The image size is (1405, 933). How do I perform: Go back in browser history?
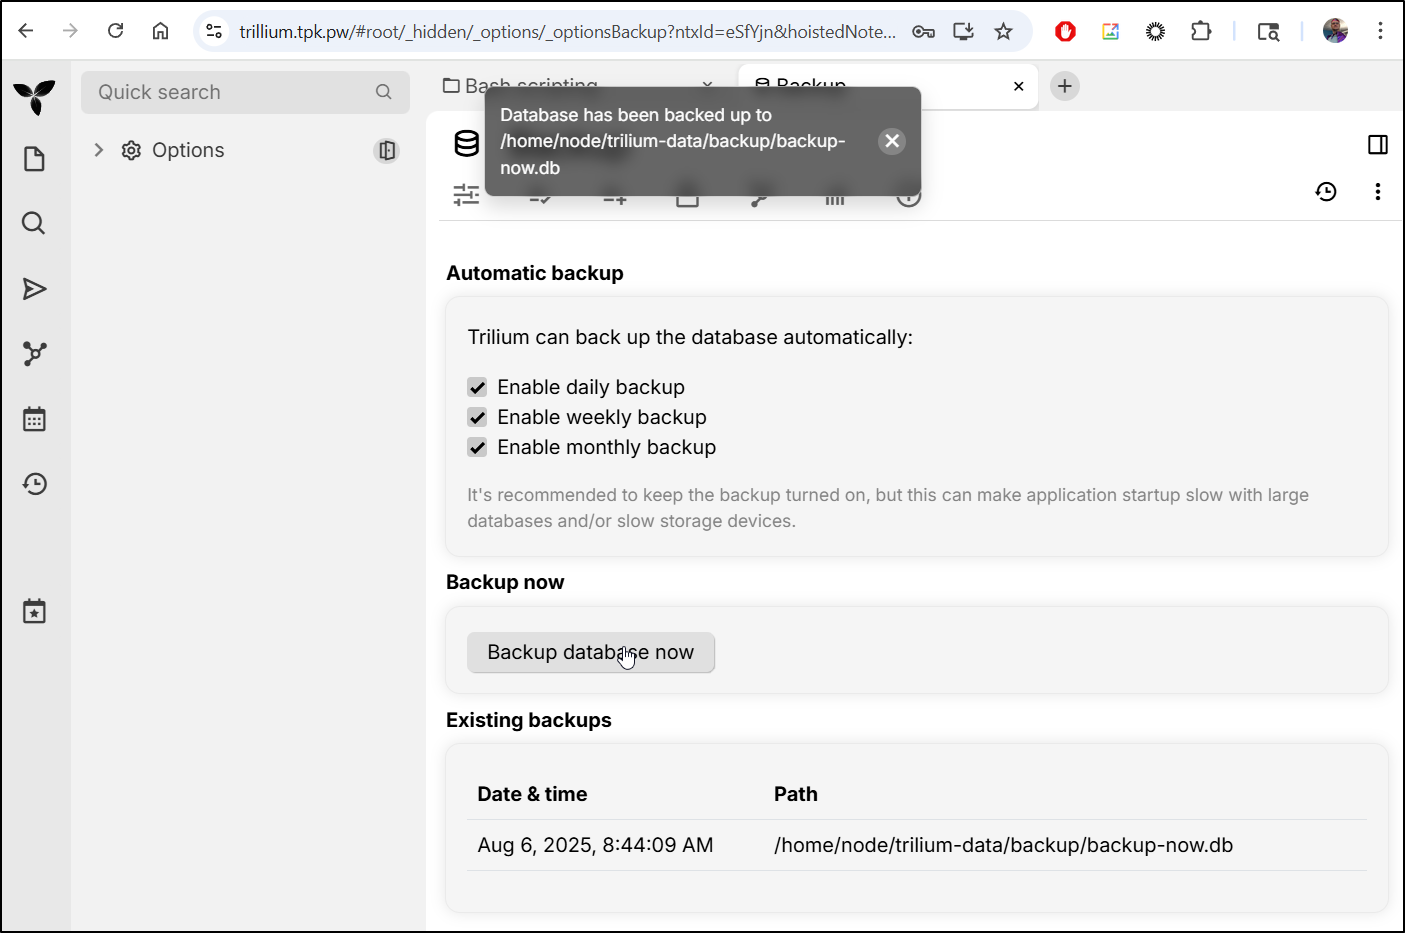26,31
